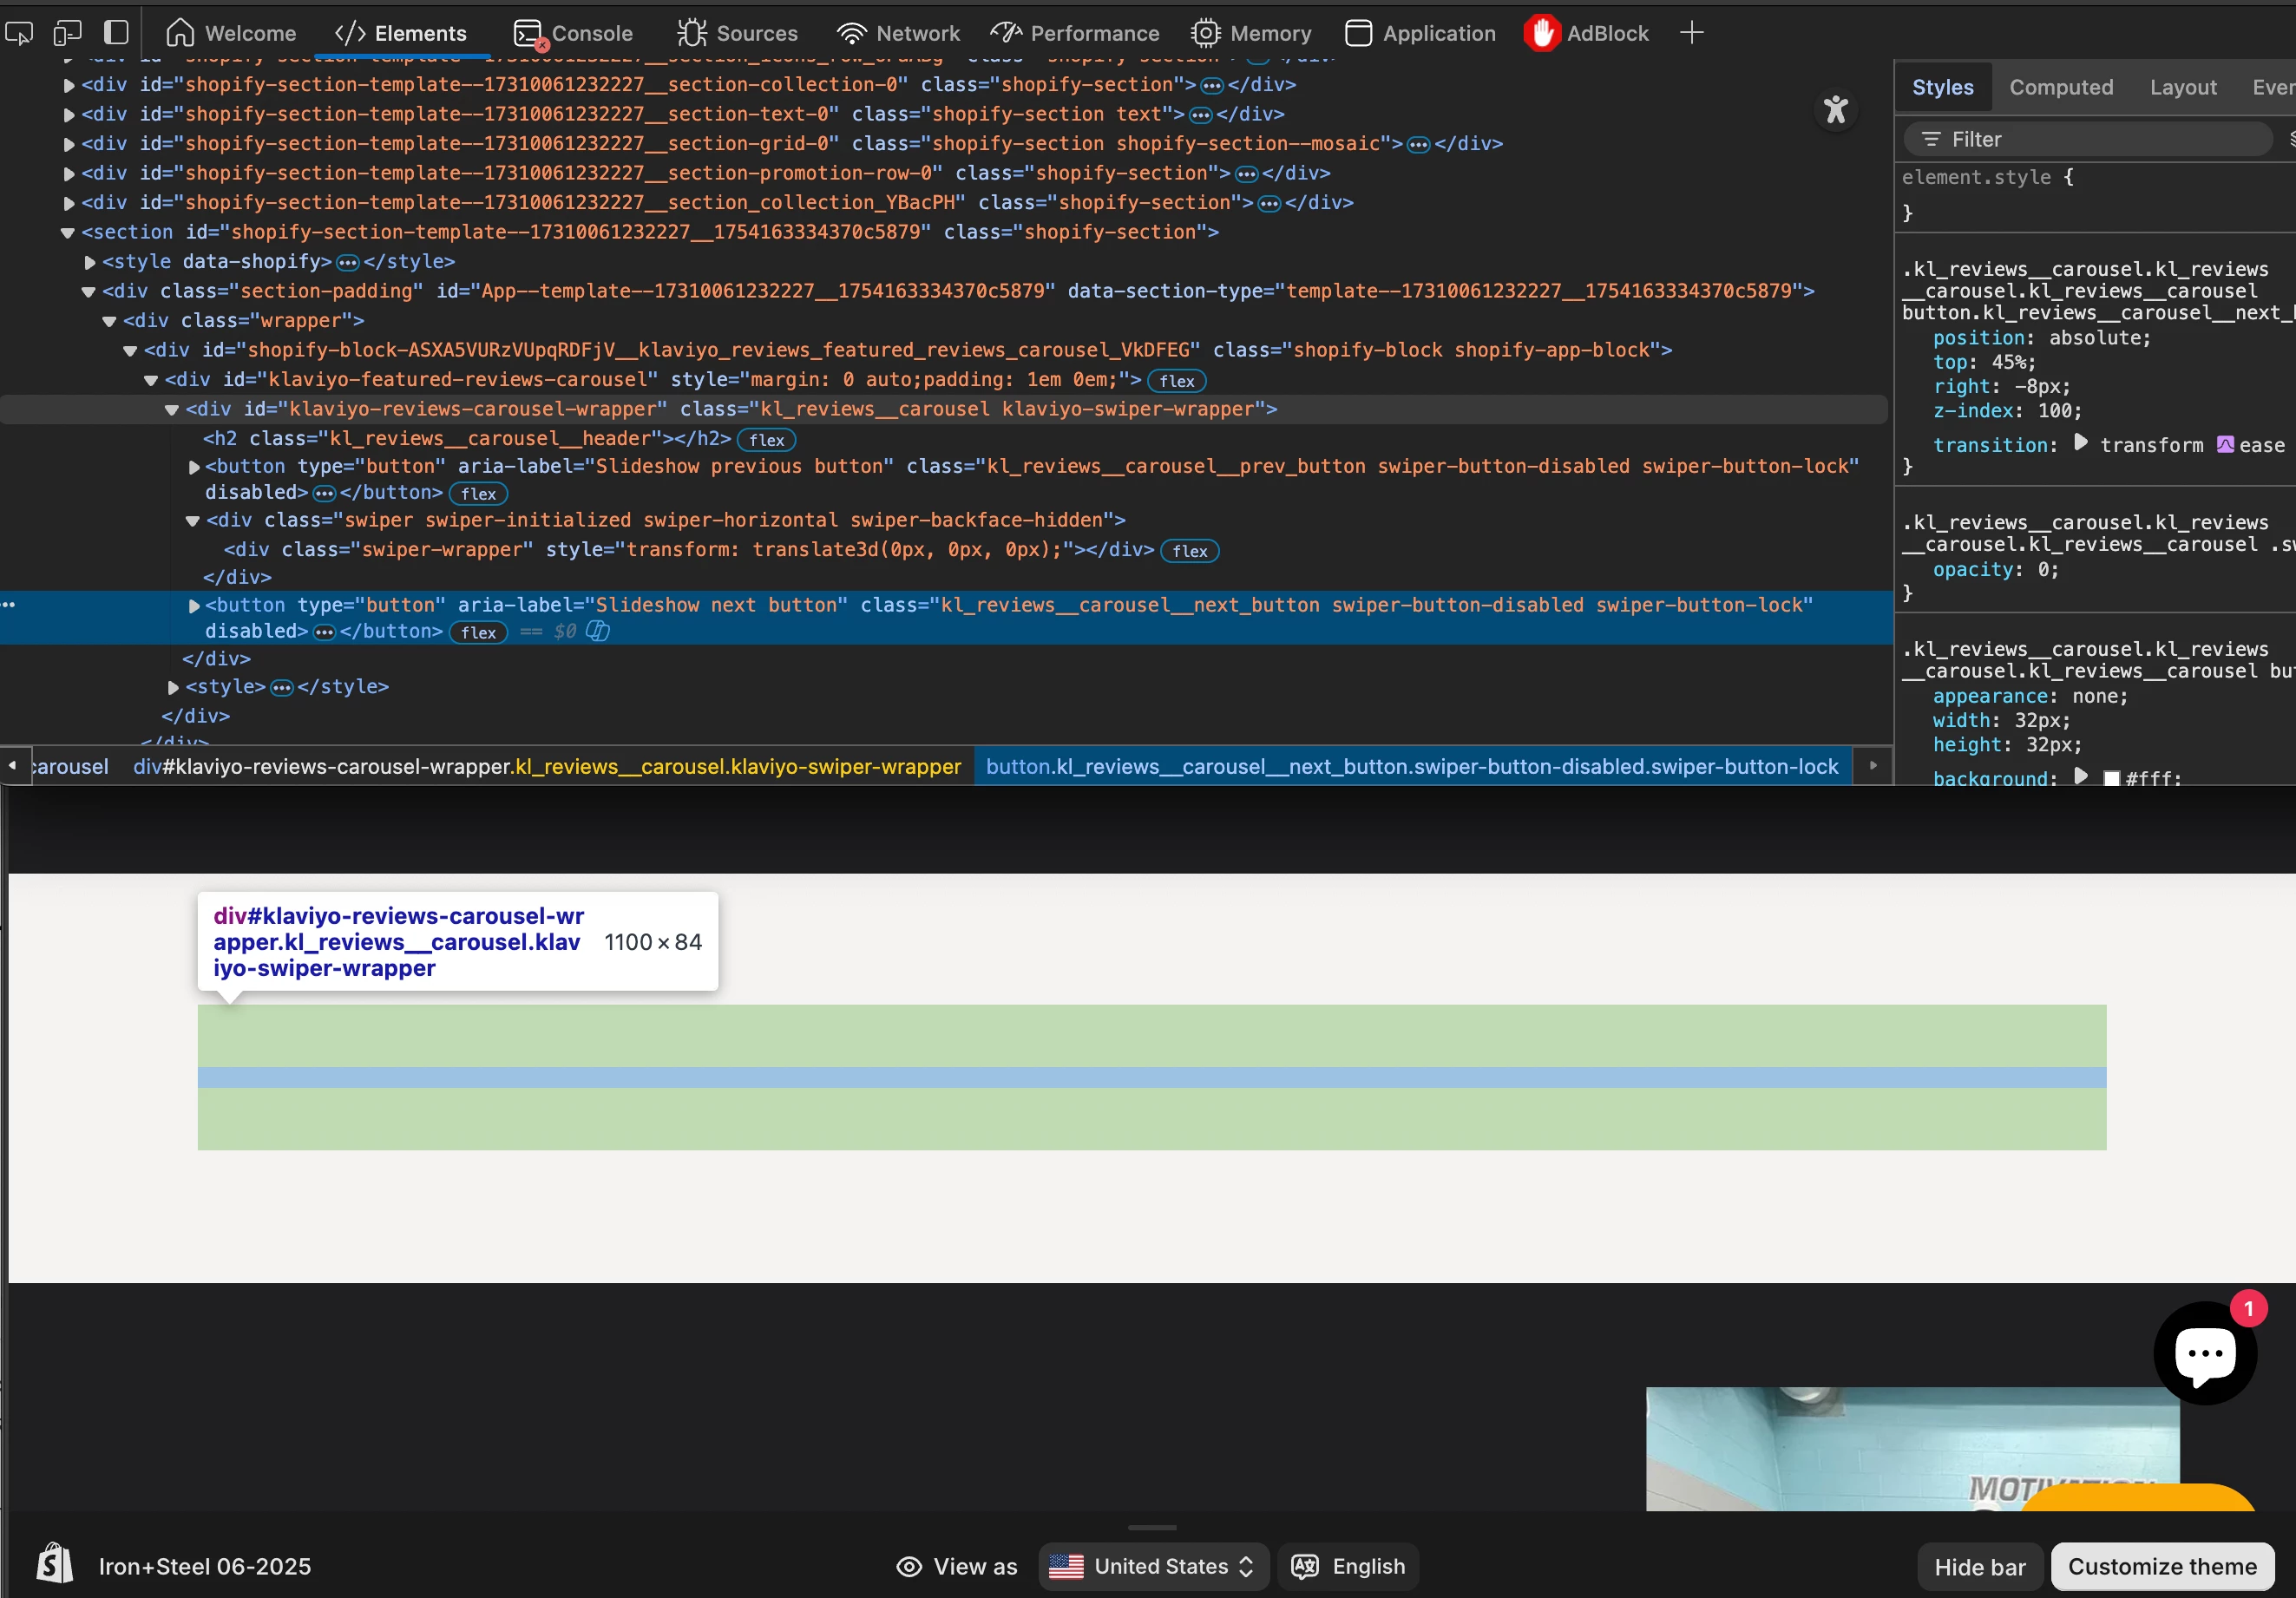Click the View as eye button

click(956, 1567)
